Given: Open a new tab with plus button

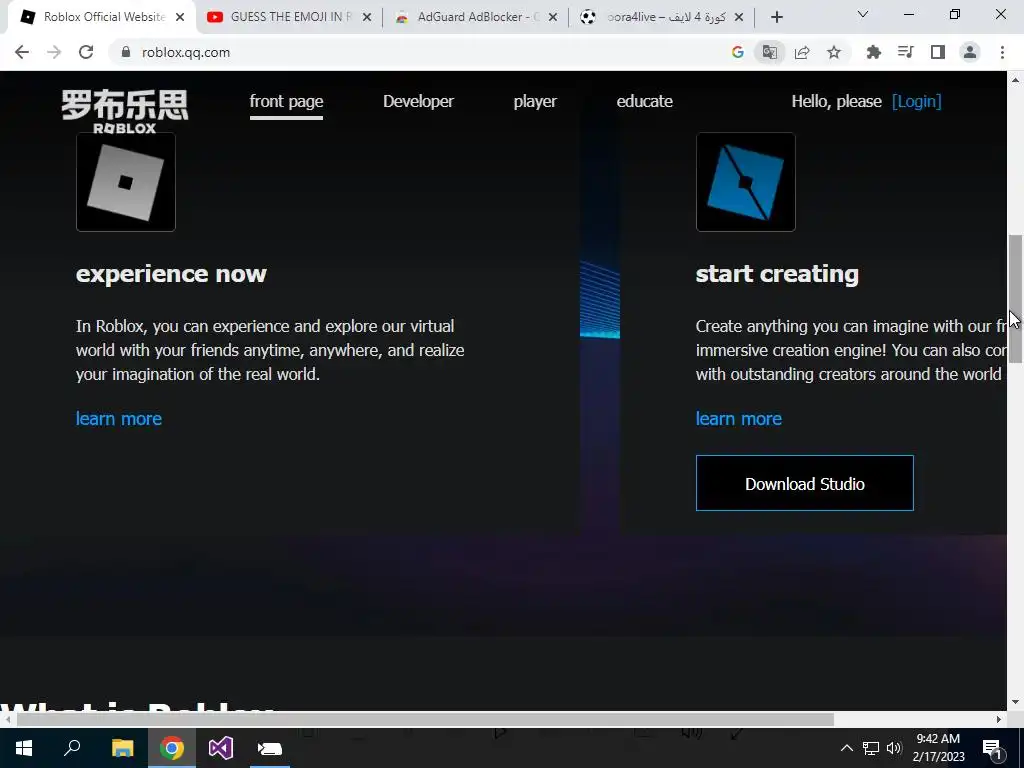Looking at the screenshot, I should tap(776, 17).
